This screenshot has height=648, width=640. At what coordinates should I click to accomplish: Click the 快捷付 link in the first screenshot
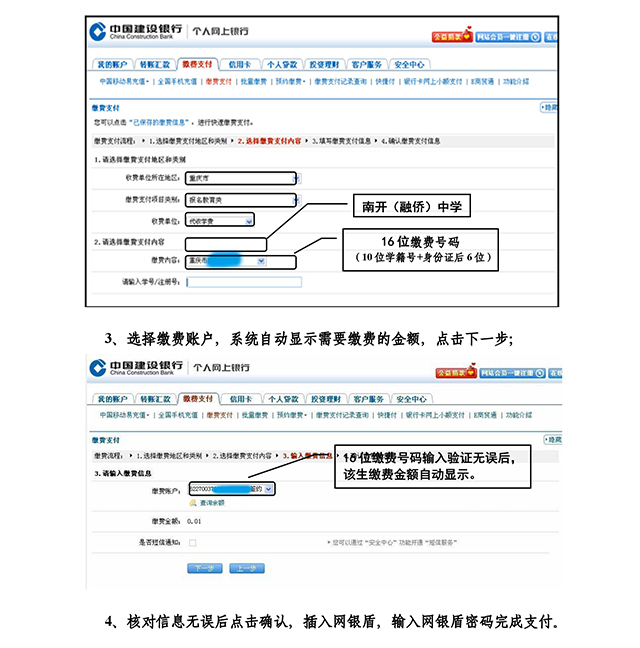385,81
